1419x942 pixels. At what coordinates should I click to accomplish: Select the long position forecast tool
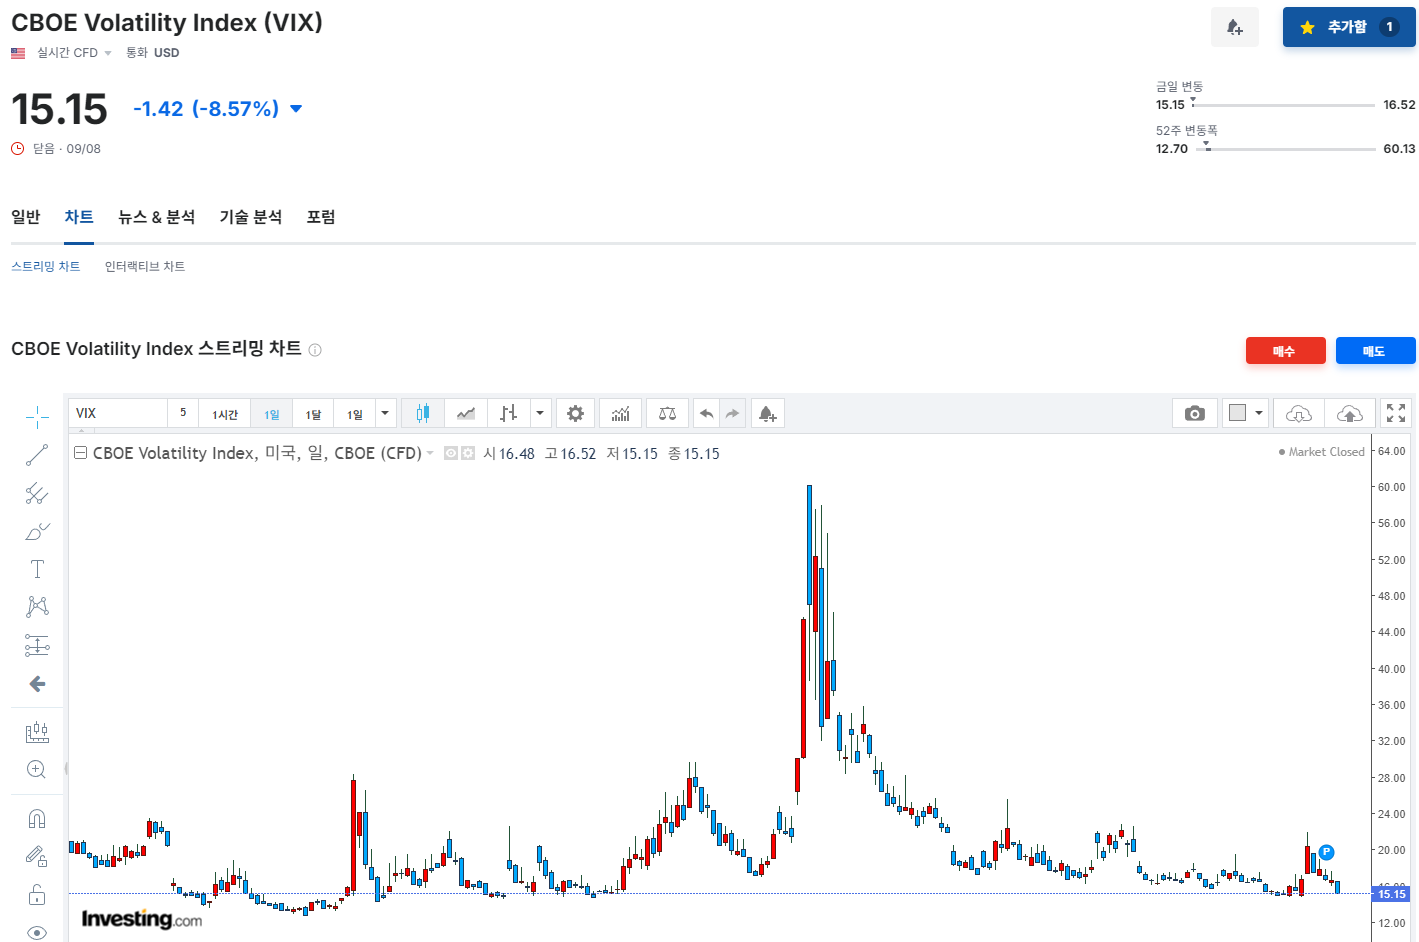pos(37,645)
